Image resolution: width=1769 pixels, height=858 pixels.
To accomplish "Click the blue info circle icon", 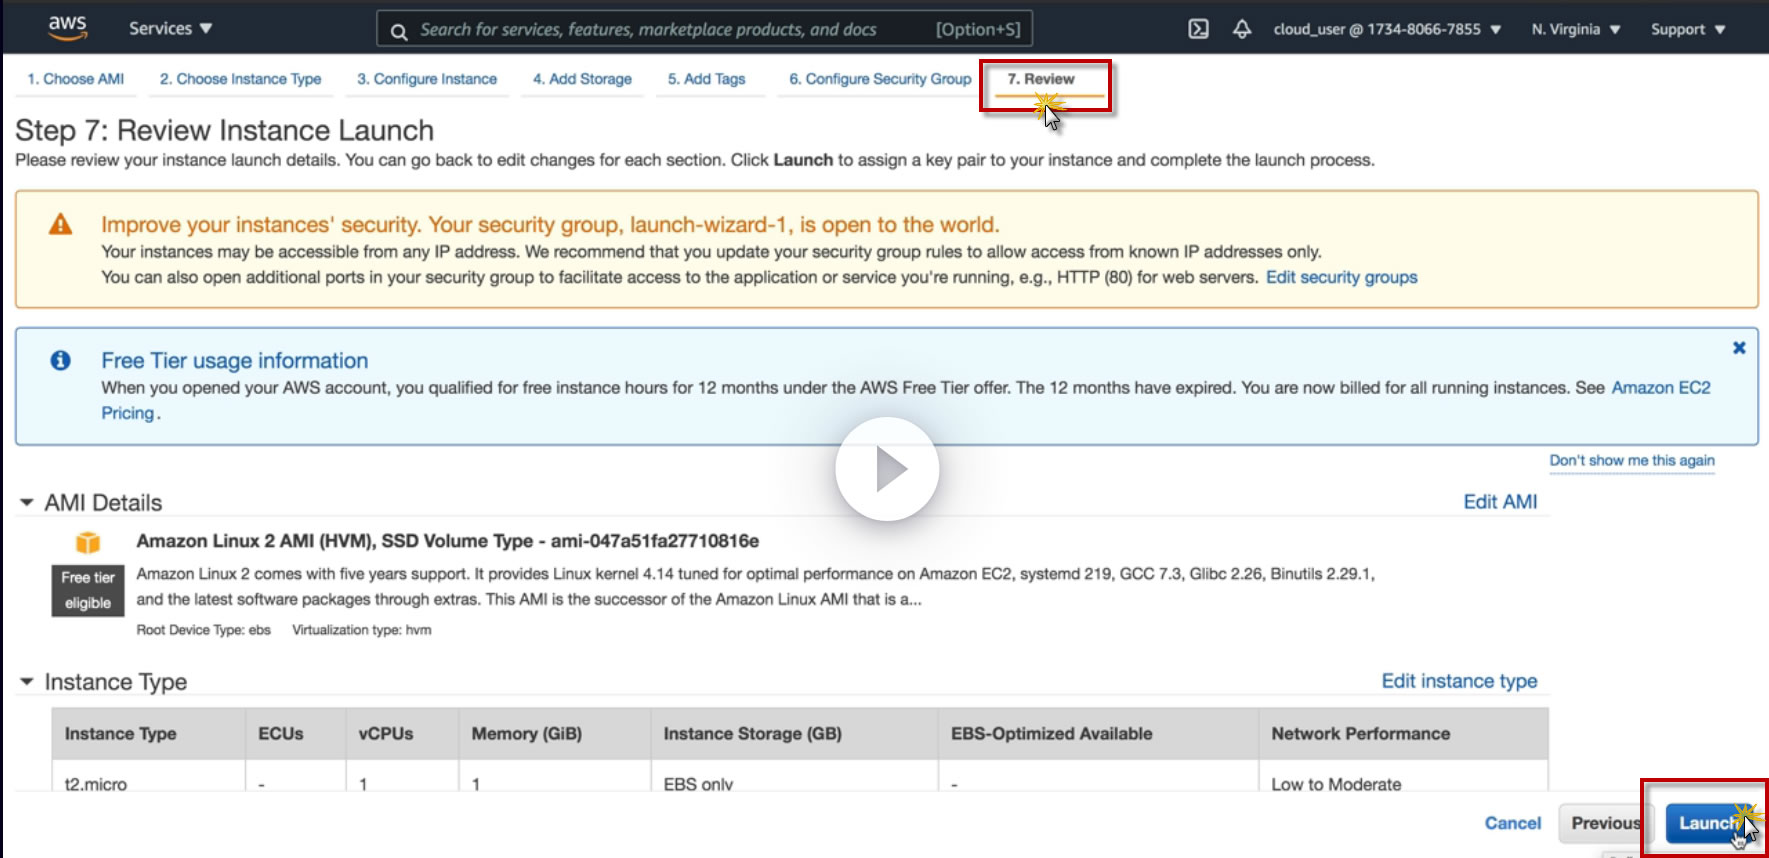I will click(x=61, y=360).
